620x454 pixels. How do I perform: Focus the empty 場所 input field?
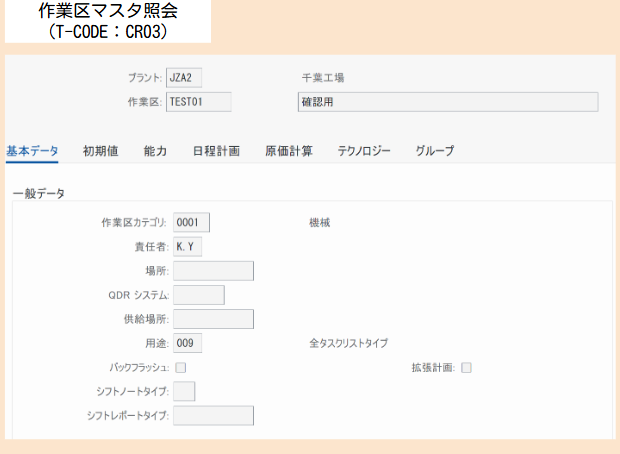214,271
